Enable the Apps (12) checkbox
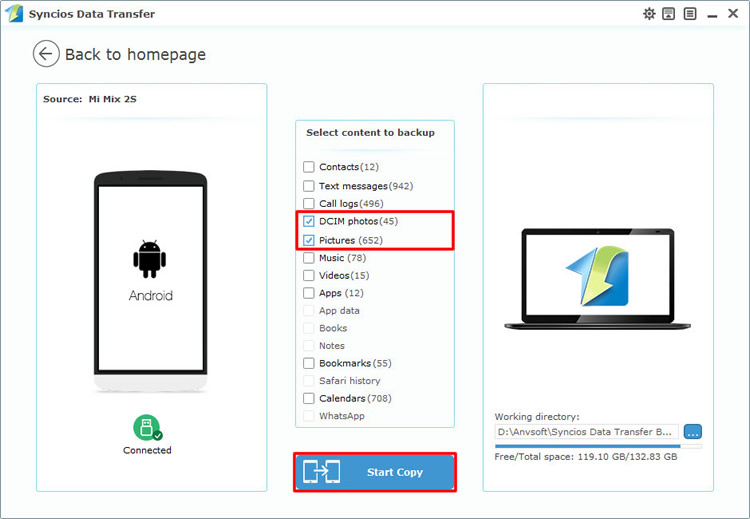Viewport: 750px width, 519px height. [x=309, y=293]
